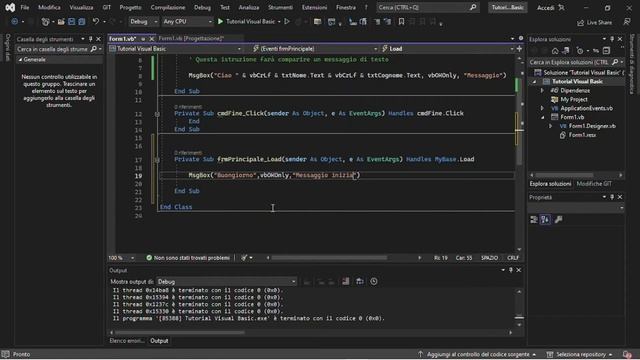Click the navigate Back circle icon
Viewport: 640px width, 360px height.
tap(15, 22)
